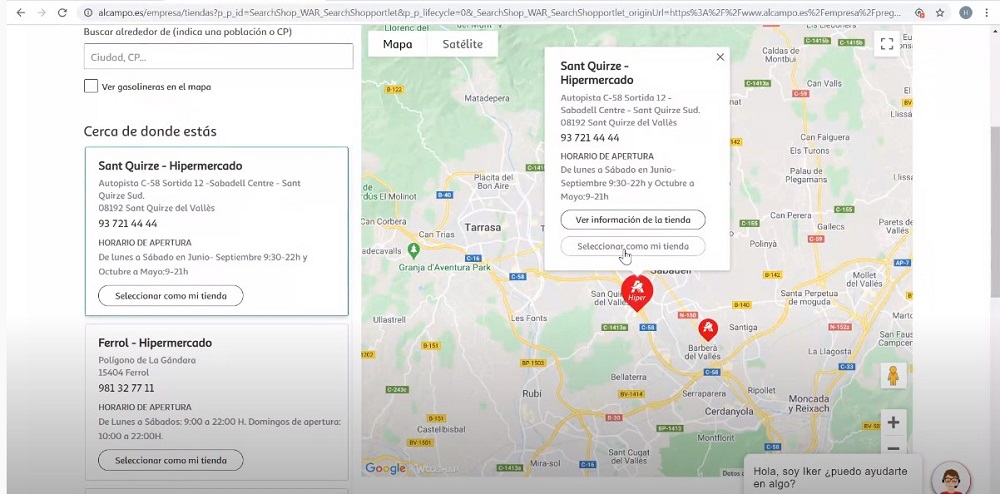Viewport: 1000px width, 494px height.
Task: Enable 'Ver gasolineras en el mapa' checkbox
Action: point(91,87)
